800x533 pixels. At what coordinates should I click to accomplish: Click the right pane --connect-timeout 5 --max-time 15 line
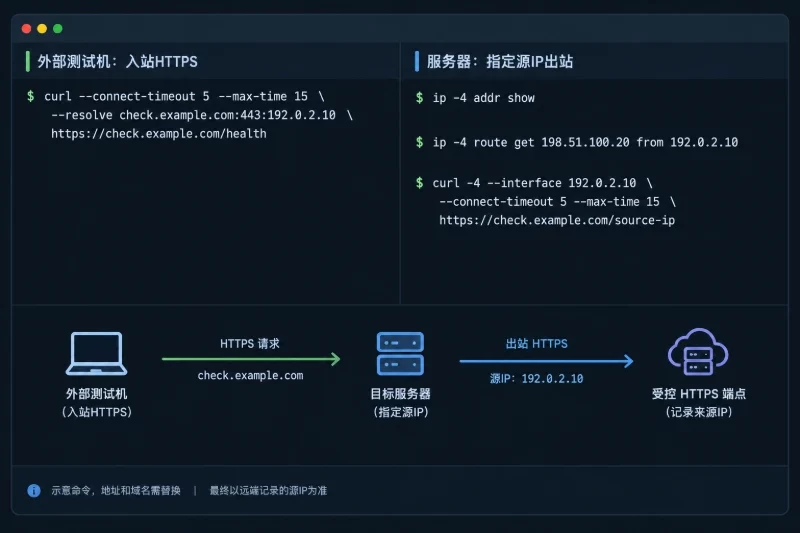558,202
